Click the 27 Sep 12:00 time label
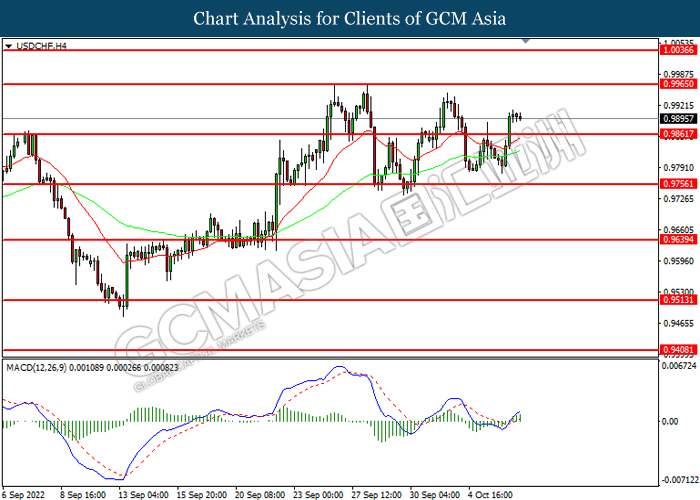This screenshot has height=500, width=700. 376,495
